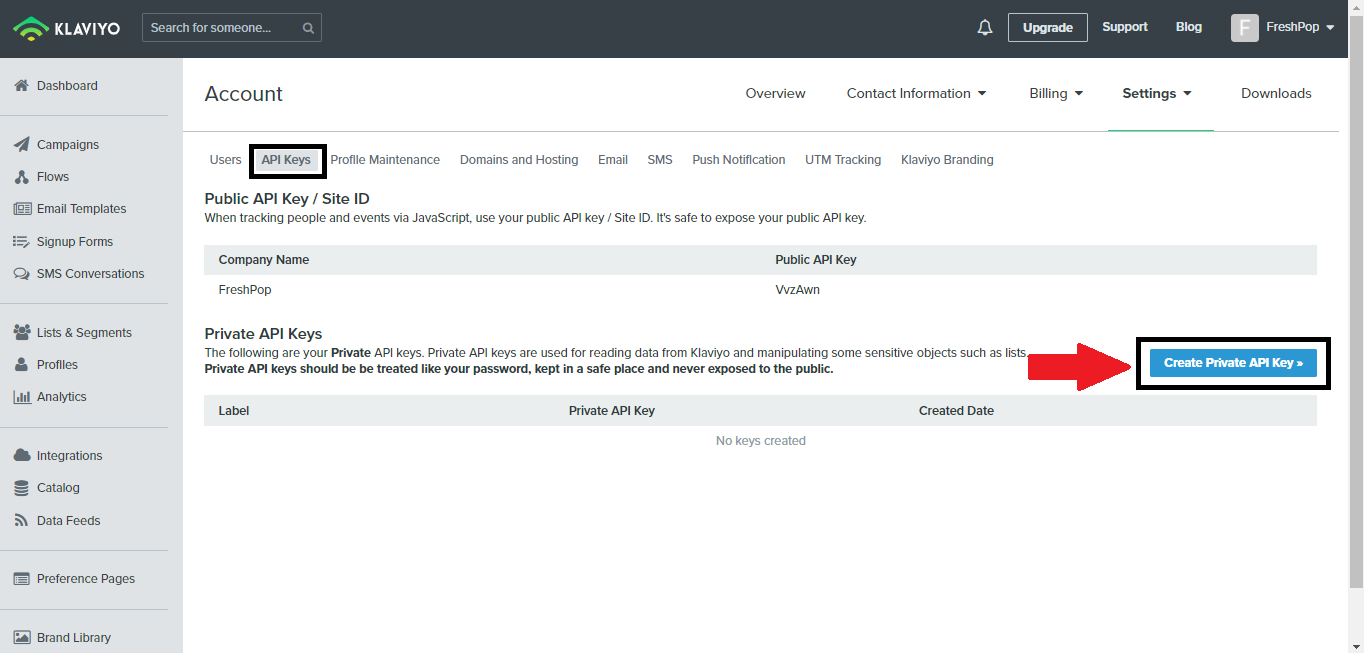This screenshot has height=653, width=1364.
Task: Click the Private API Key column header
Action: [612, 411]
